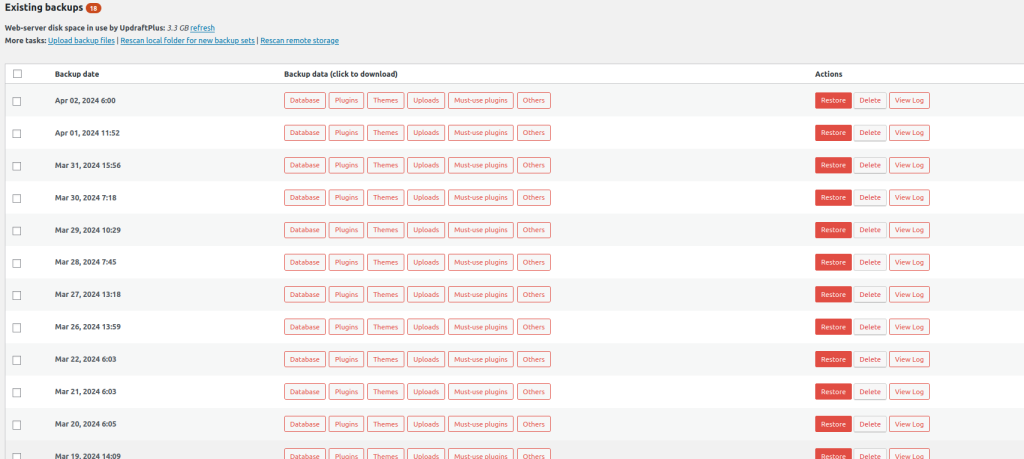Restore the Mar 20, 2024 6:05 backup

pos(833,424)
